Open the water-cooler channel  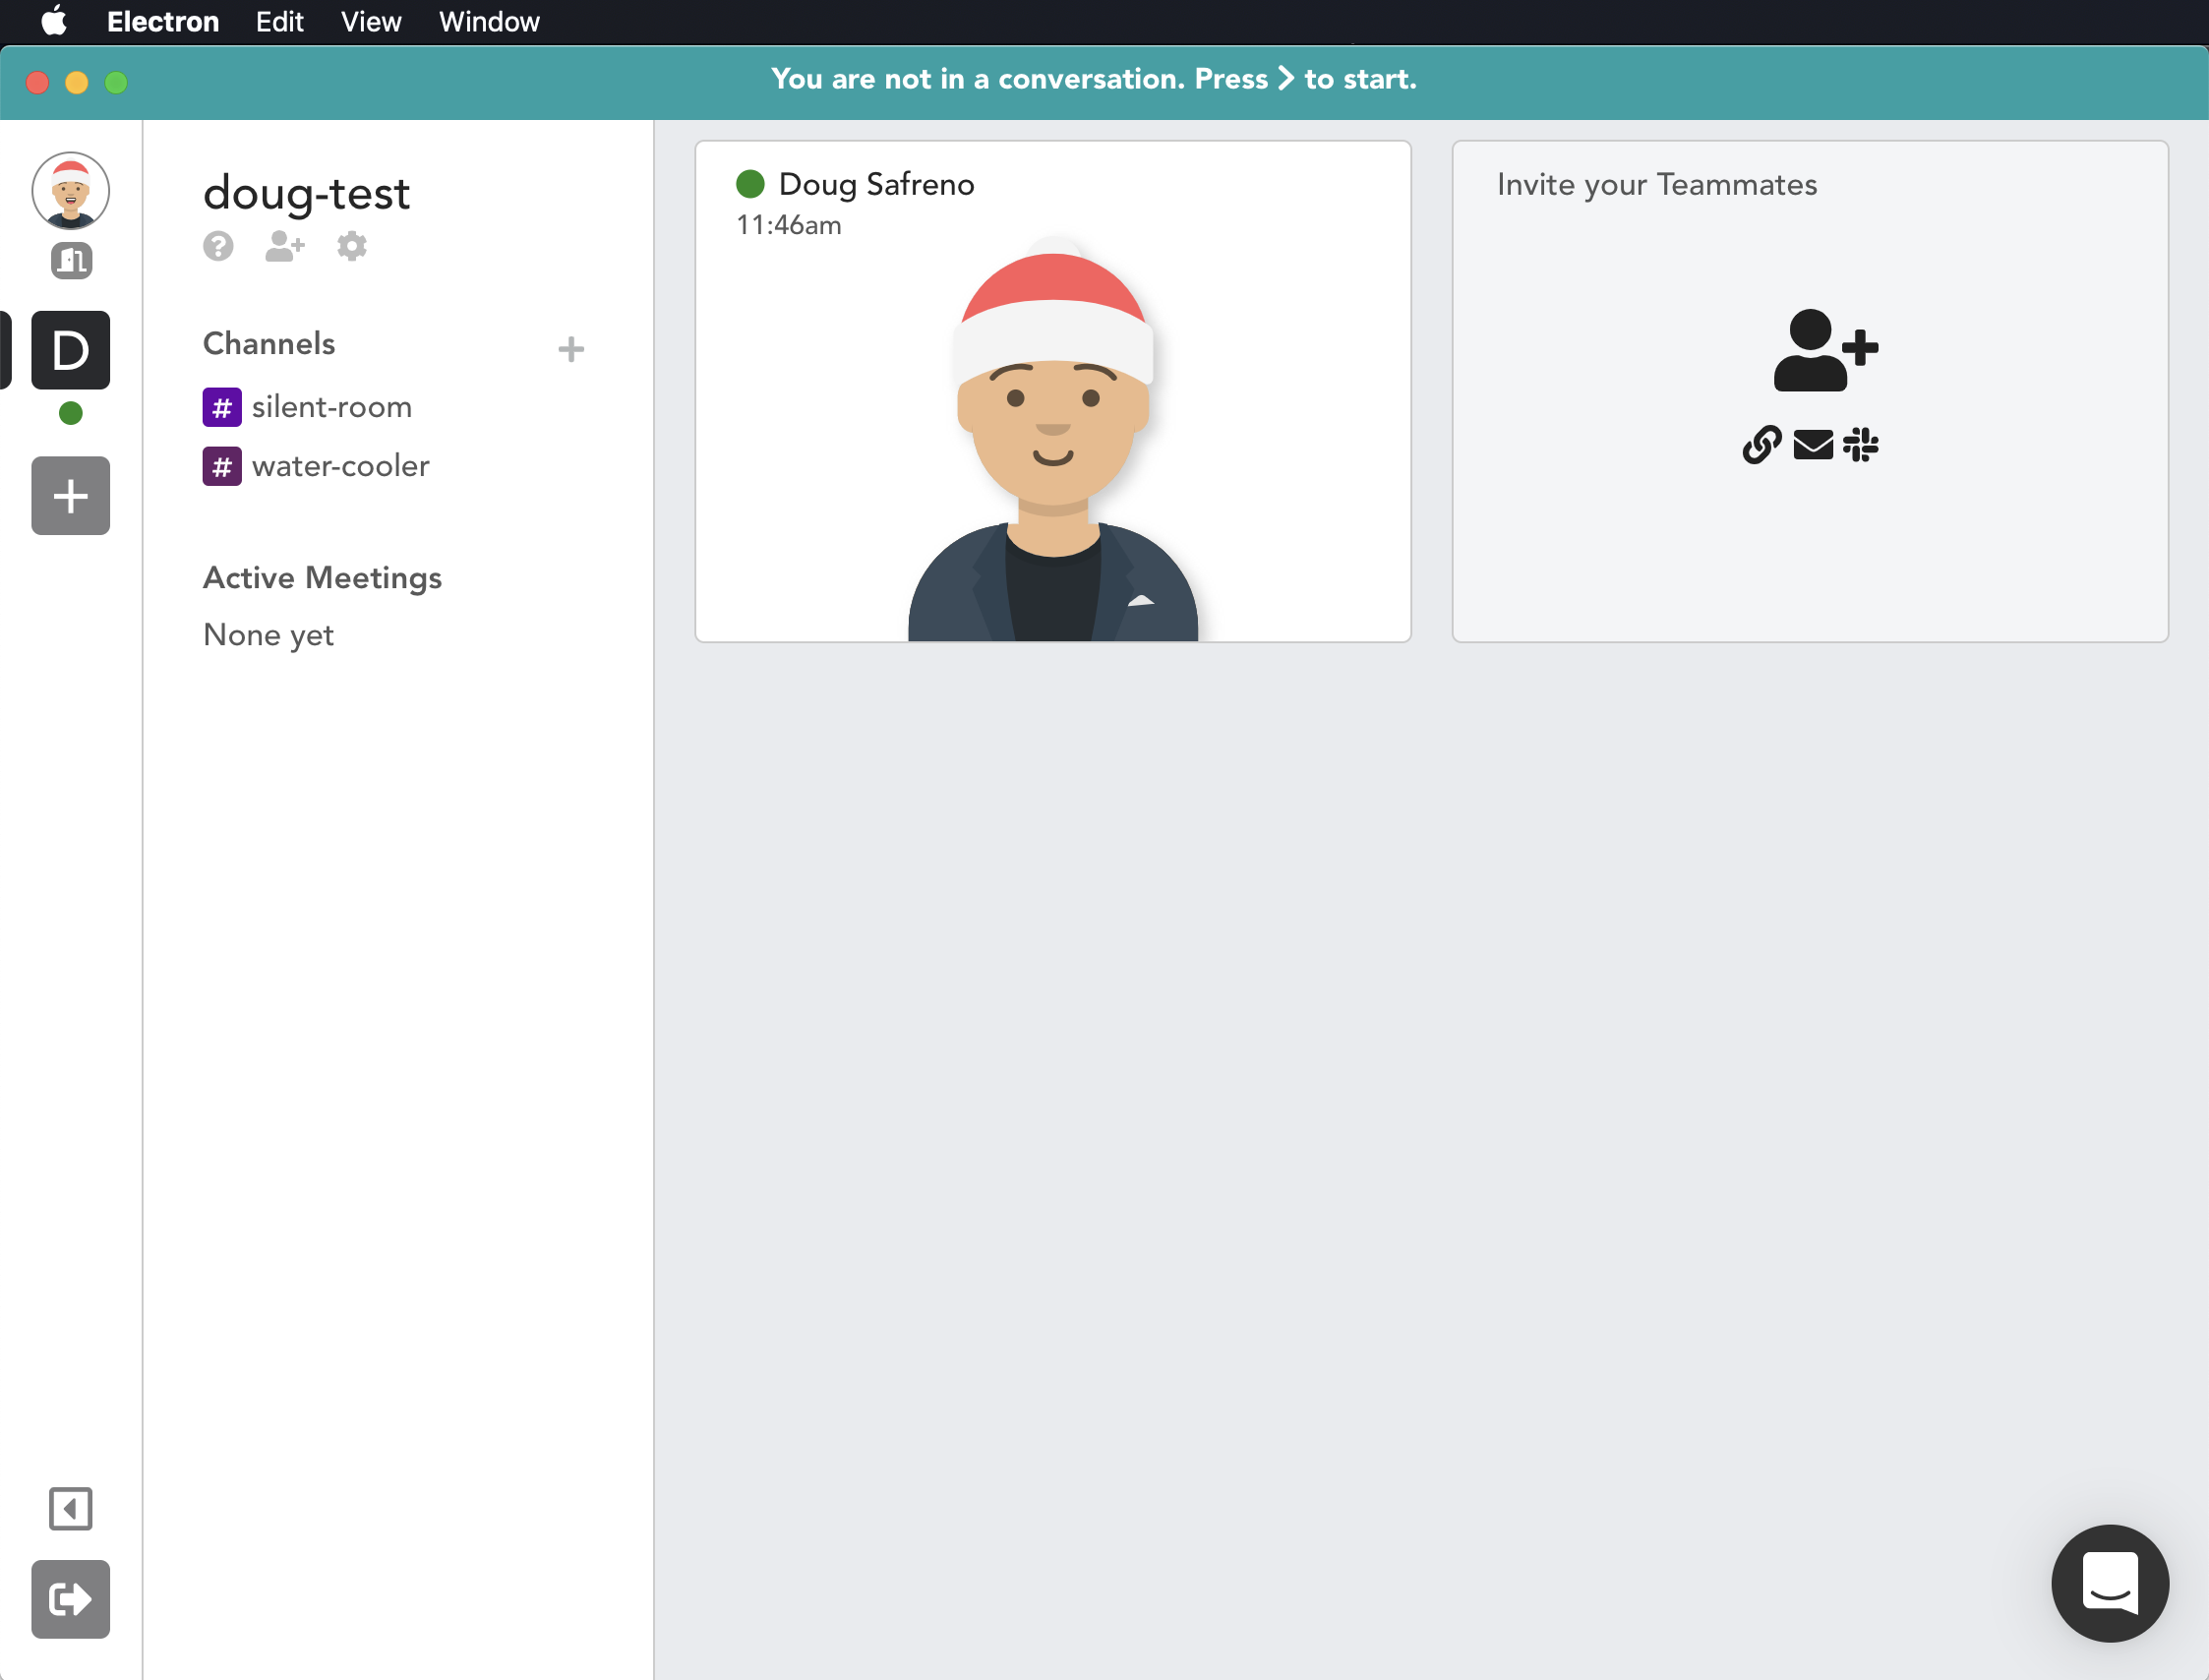(x=339, y=466)
